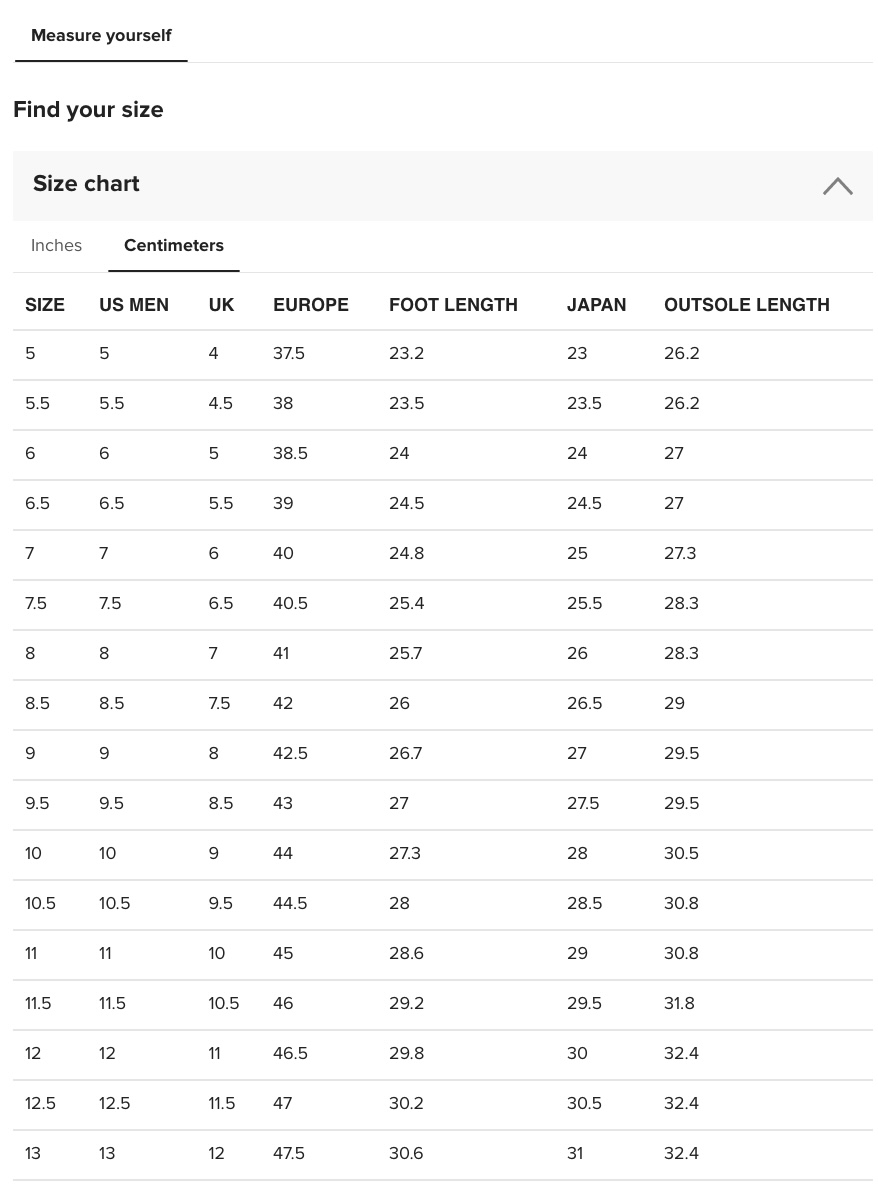Image resolution: width=878 pixels, height=1204 pixels.
Task: Click the Japan size 31 cell
Action: coord(575,1154)
